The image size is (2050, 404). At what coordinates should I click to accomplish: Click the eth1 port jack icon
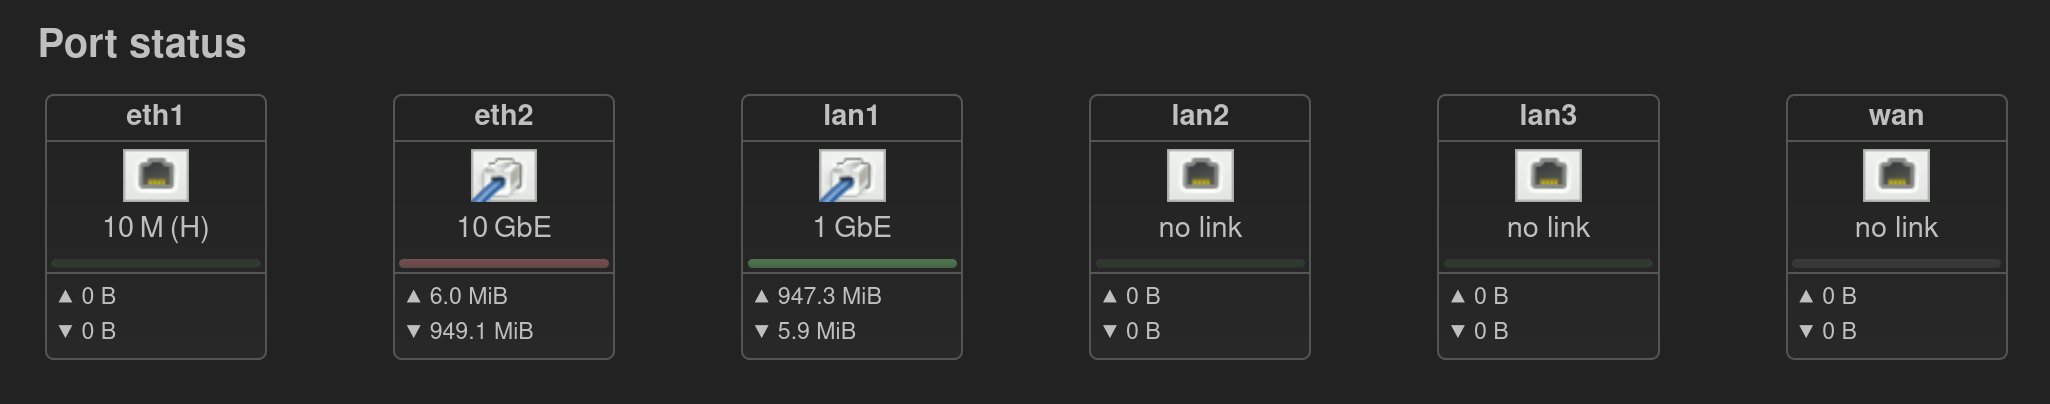click(156, 175)
